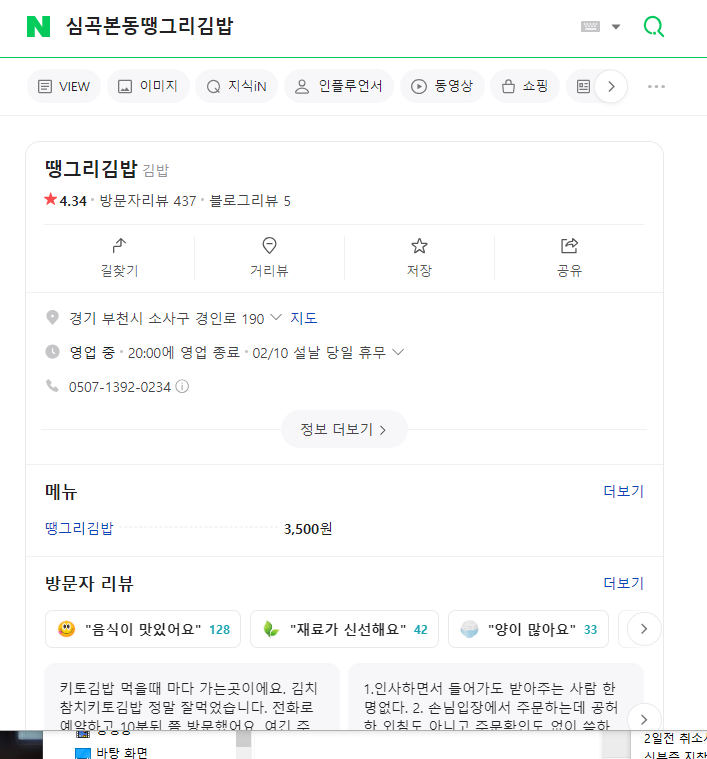Image resolution: width=707 pixels, height=759 pixels.
Task: Click the clock business hours icon
Action: coord(52,352)
